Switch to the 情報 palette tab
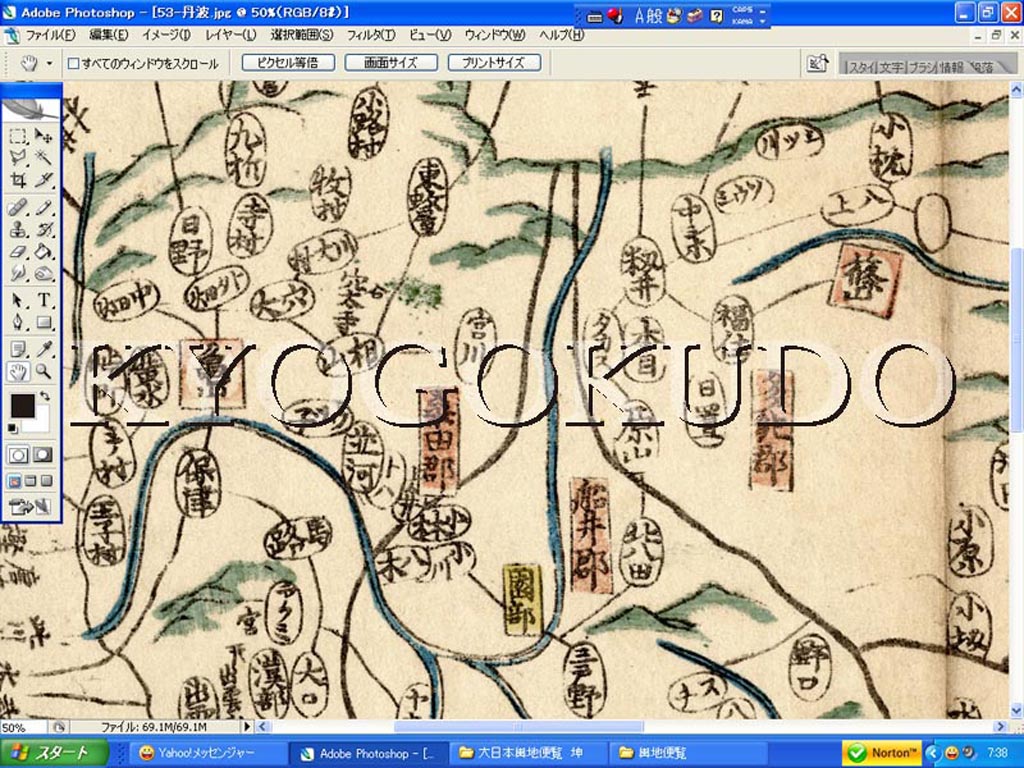The width and height of the screenshot is (1024, 768). 952,67
